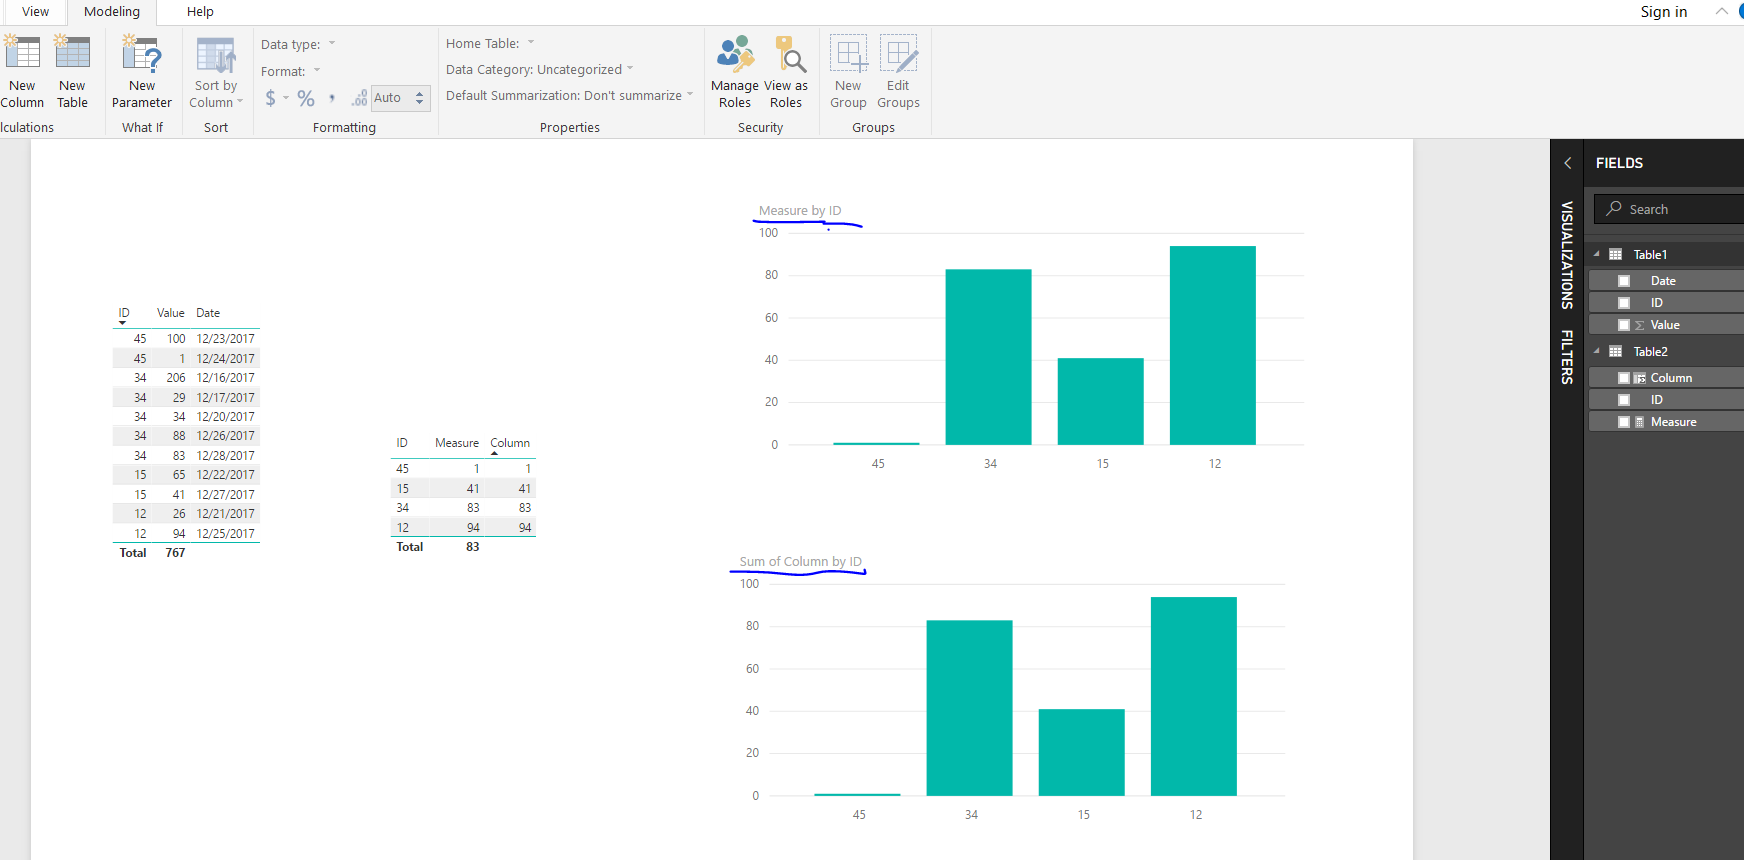Click the Fields Search input box
This screenshot has height=860, width=1744.
pos(1669,209)
